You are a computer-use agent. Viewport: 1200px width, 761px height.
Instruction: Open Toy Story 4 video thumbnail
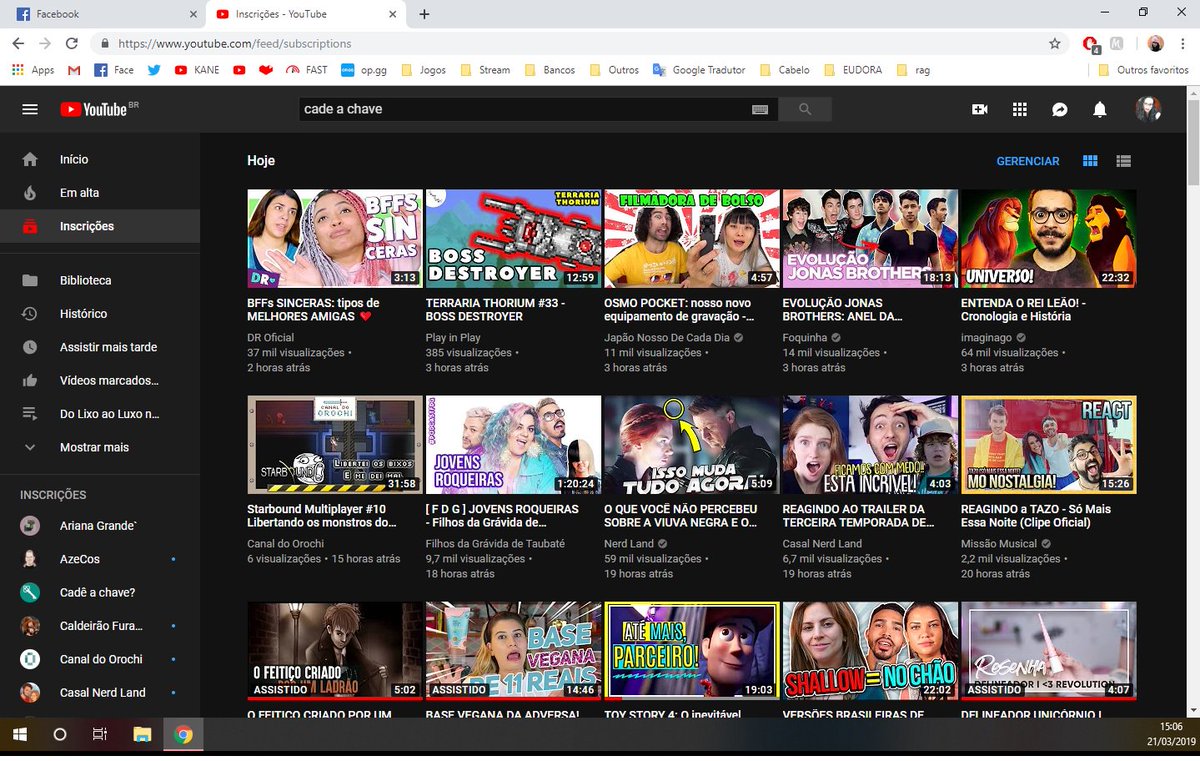[x=691, y=651]
